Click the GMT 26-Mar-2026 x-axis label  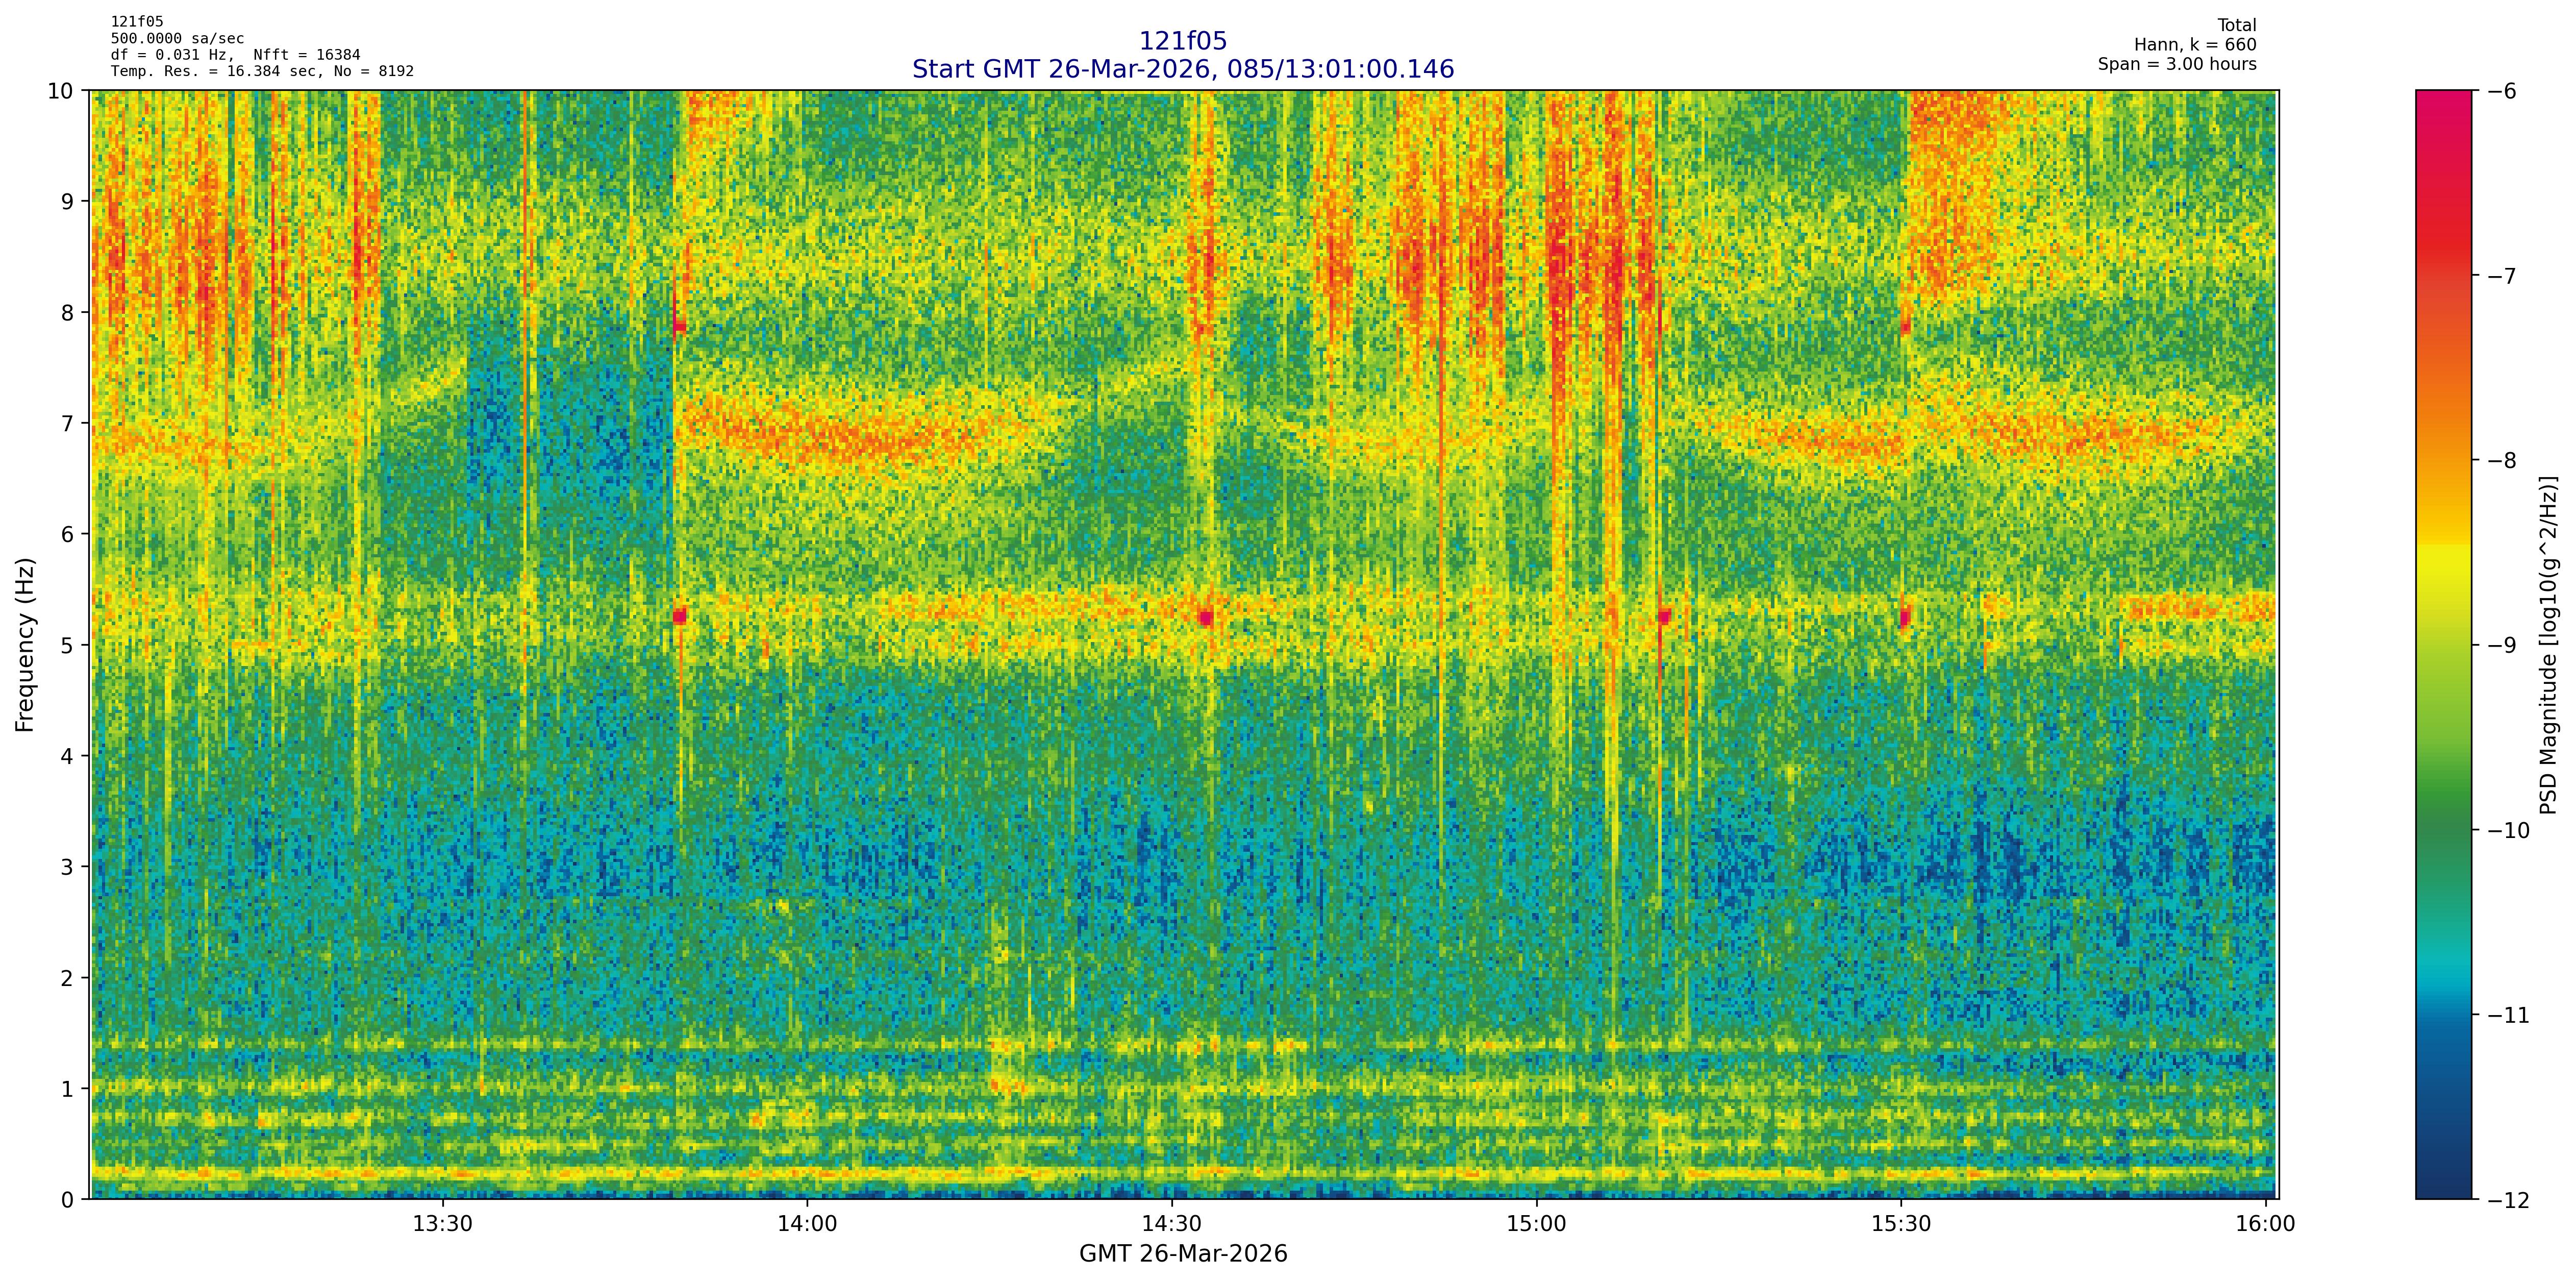tap(1182, 1254)
